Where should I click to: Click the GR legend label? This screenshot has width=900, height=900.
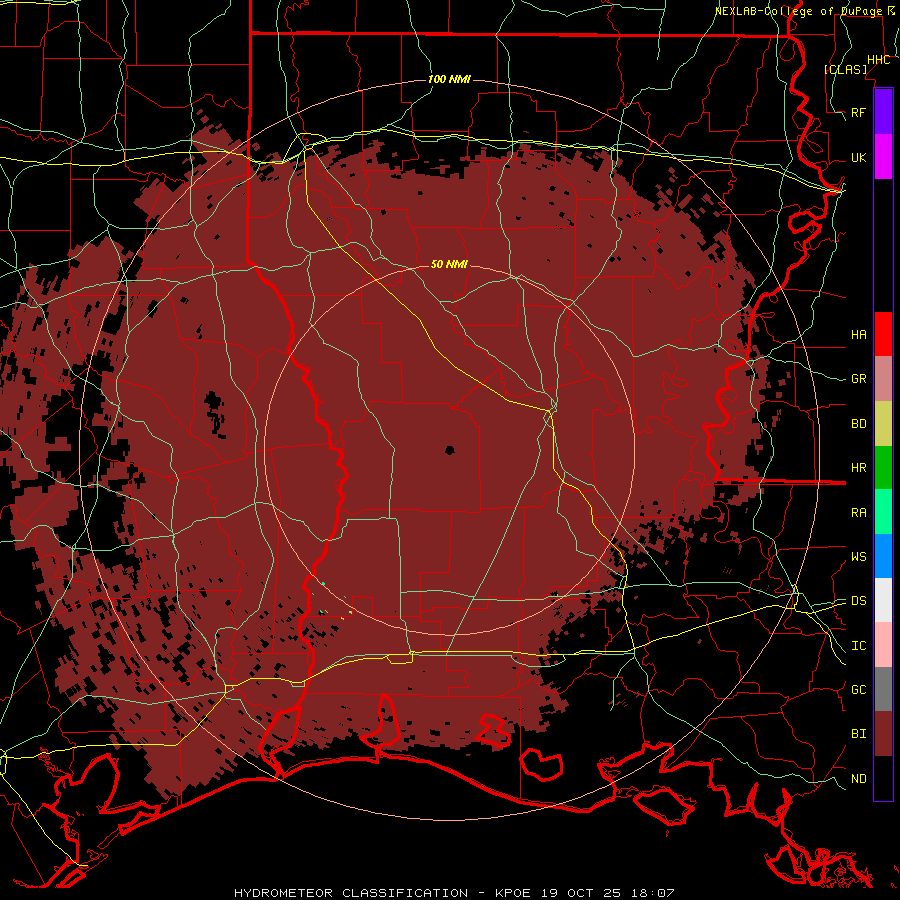click(x=858, y=379)
